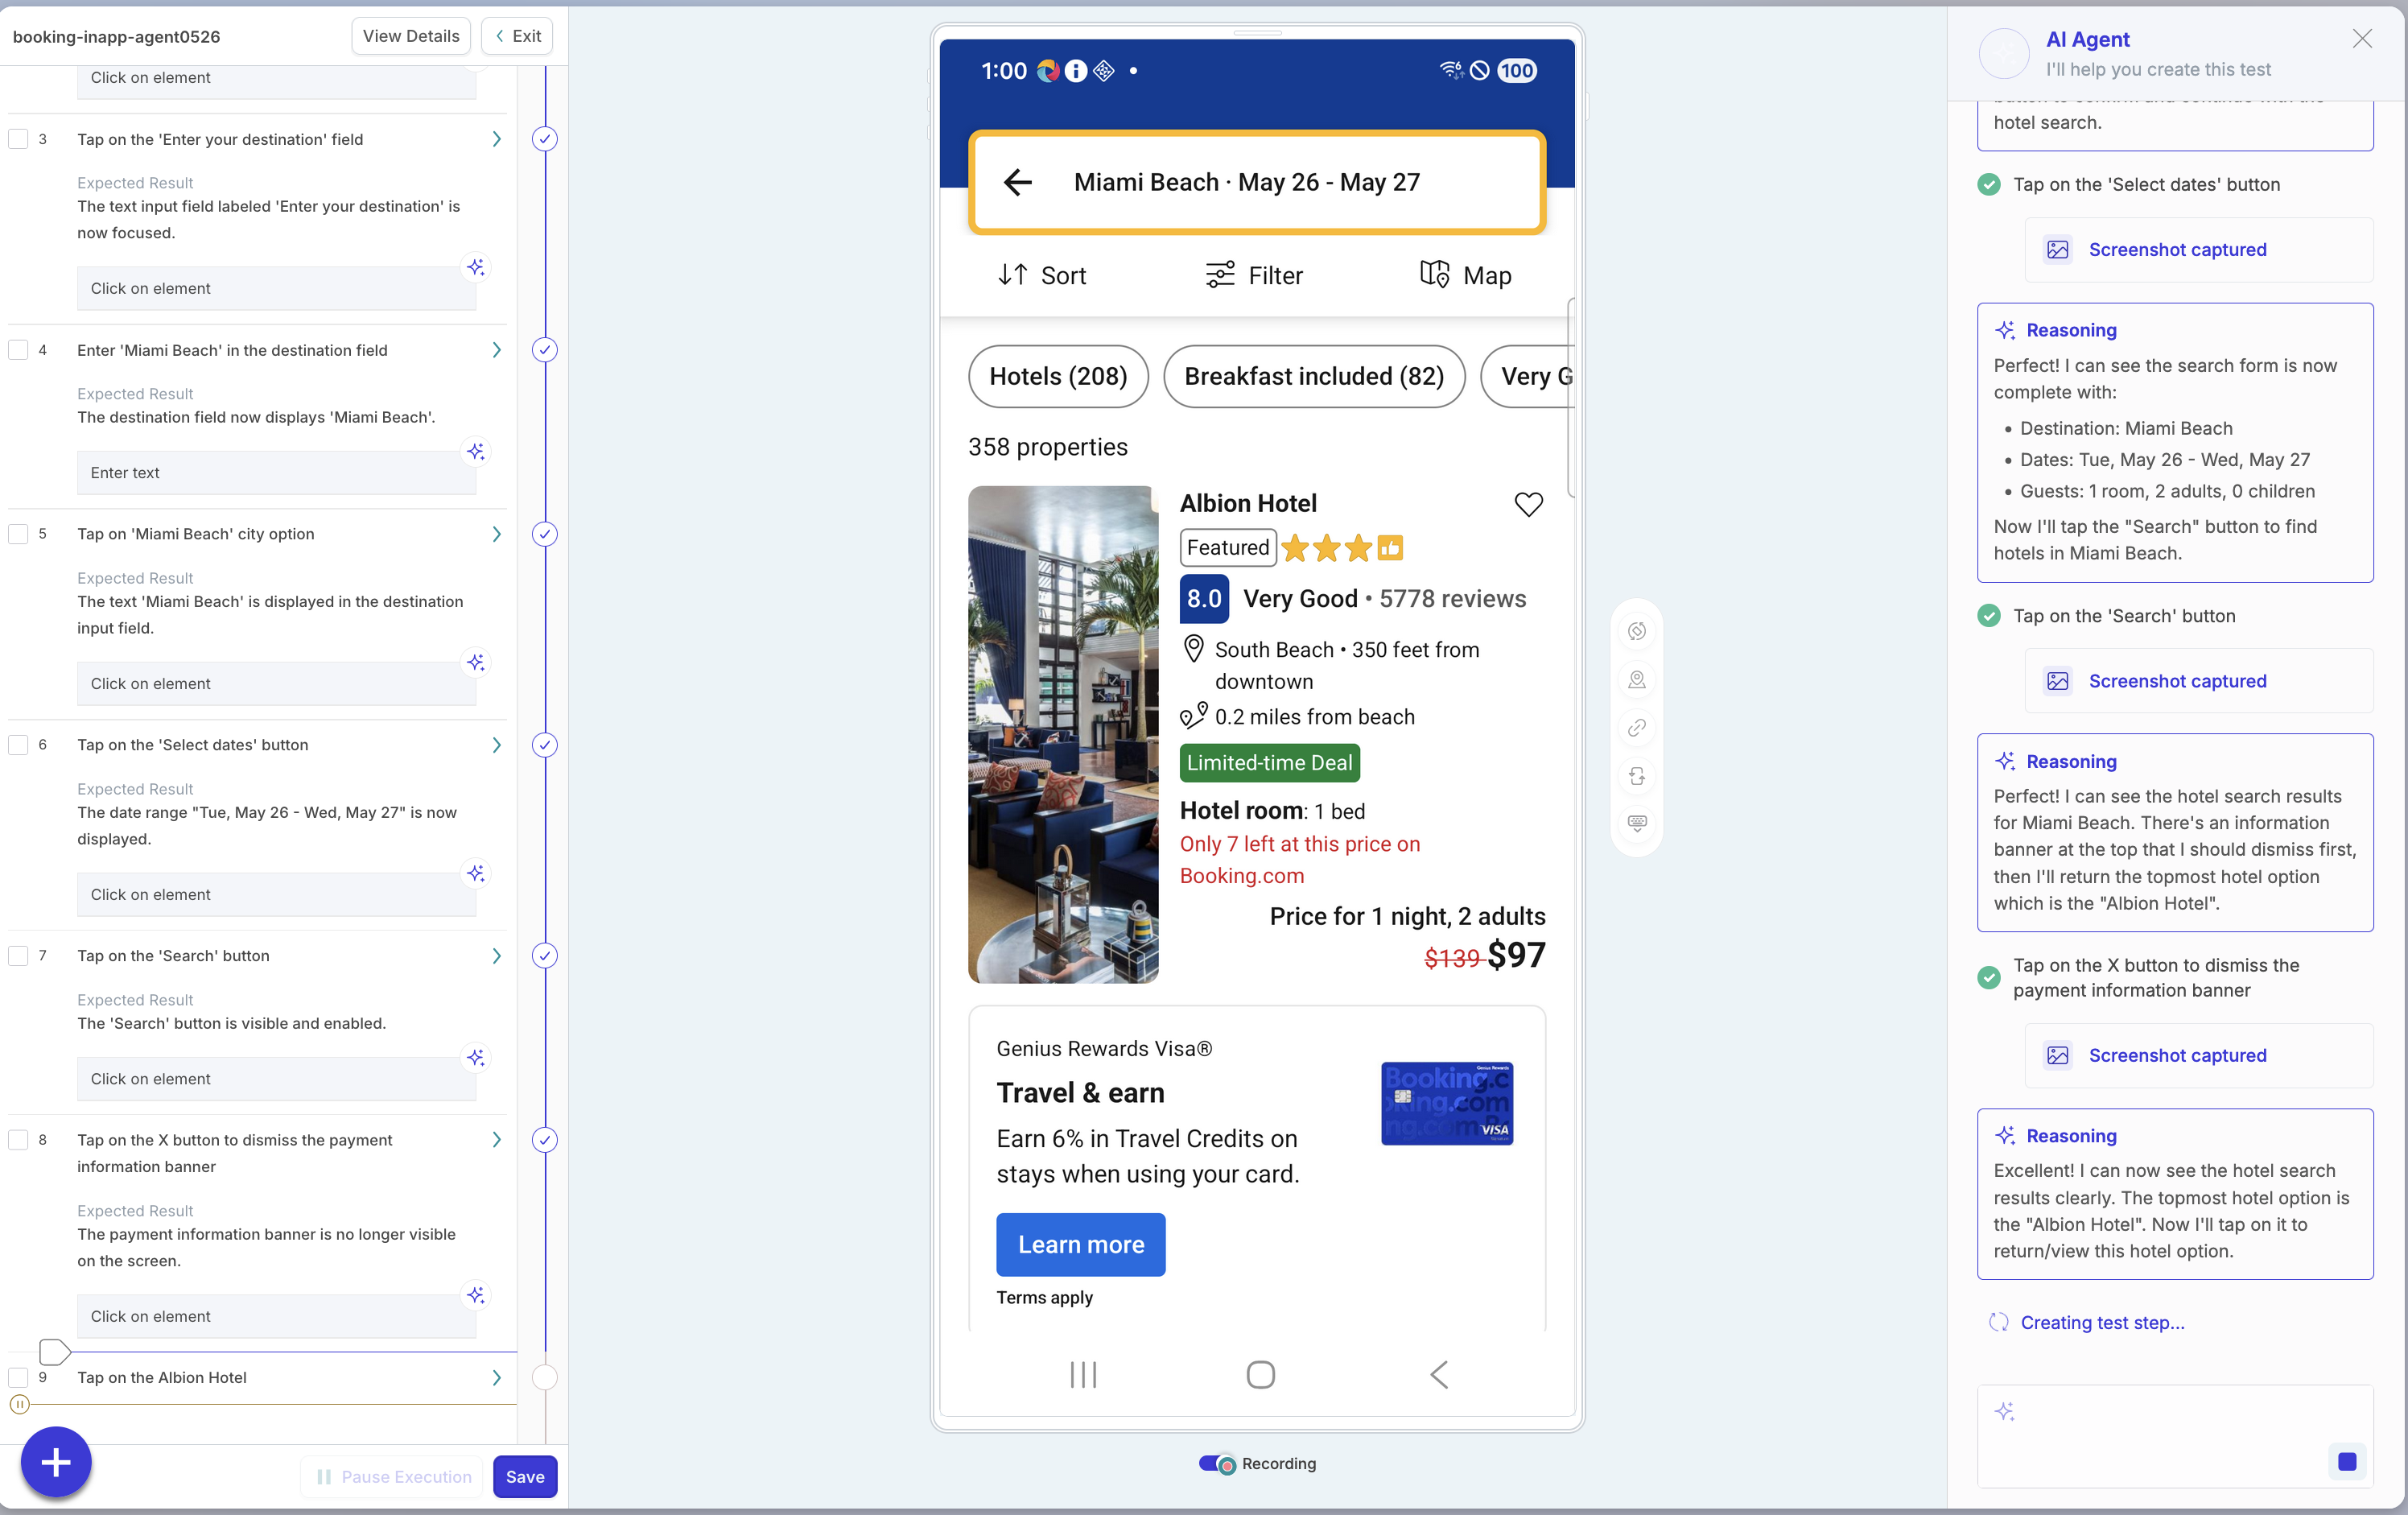Tap the back arrow in the phone search bar
Image resolution: width=2408 pixels, height=1515 pixels.
coord(1017,182)
